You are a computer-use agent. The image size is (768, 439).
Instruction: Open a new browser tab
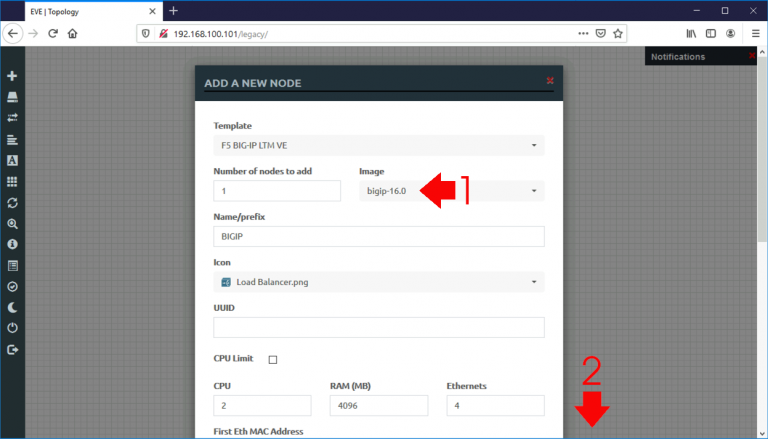click(x=173, y=11)
